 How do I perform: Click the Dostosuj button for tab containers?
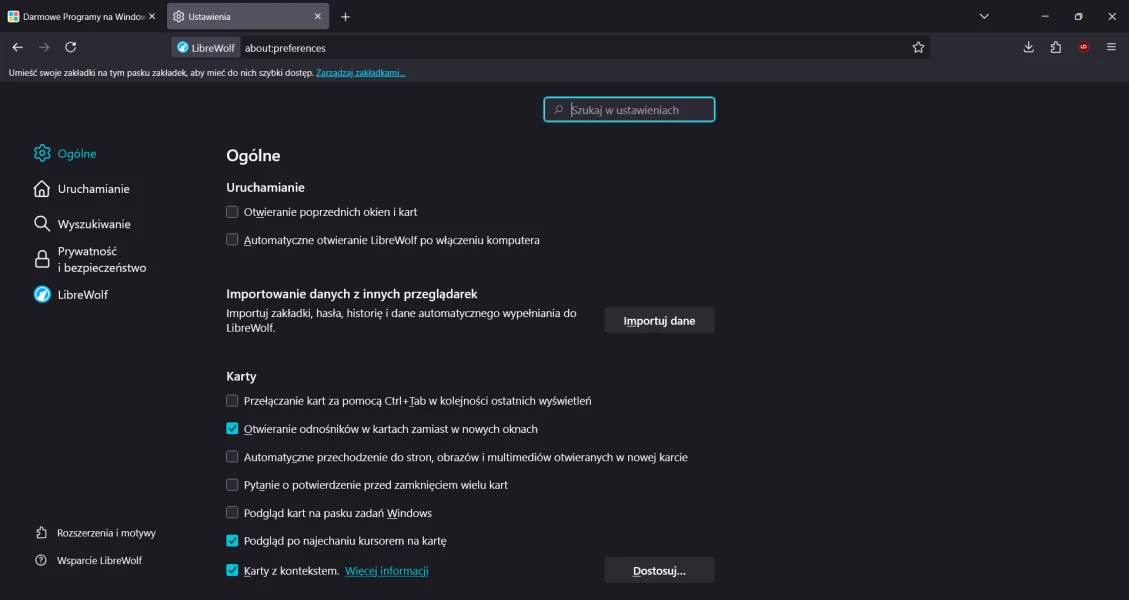click(x=659, y=571)
